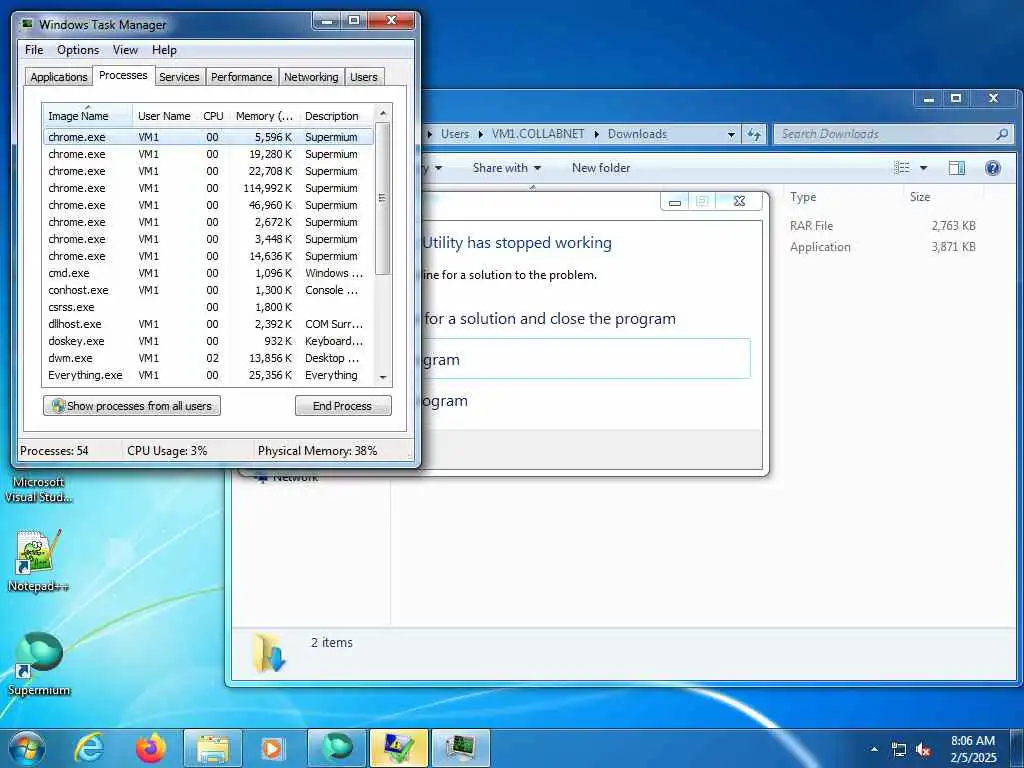The height and width of the screenshot is (768, 1024).
Task: Open the clock showing 8:06 AM
Action: click(973, 749)
